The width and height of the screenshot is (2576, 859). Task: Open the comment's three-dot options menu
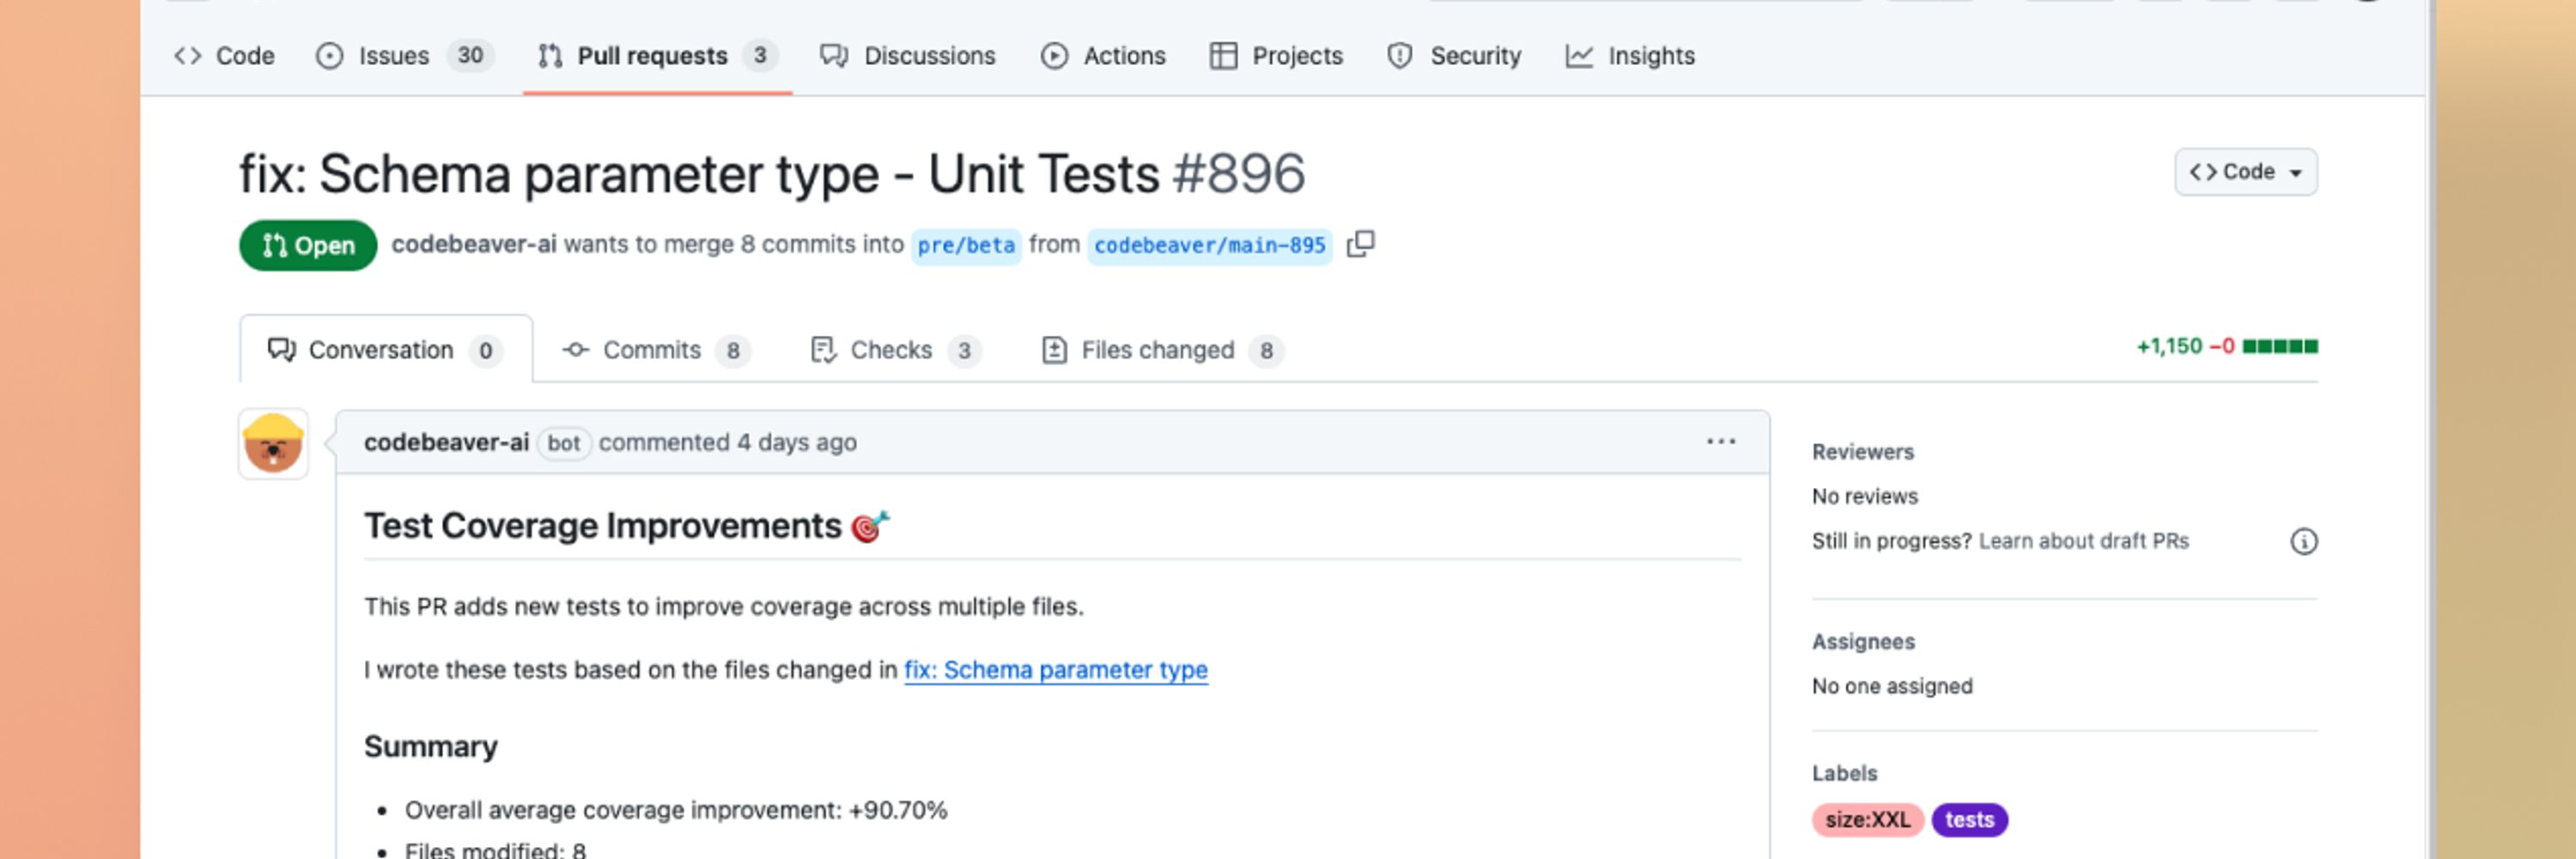[x=1720, y=442]
